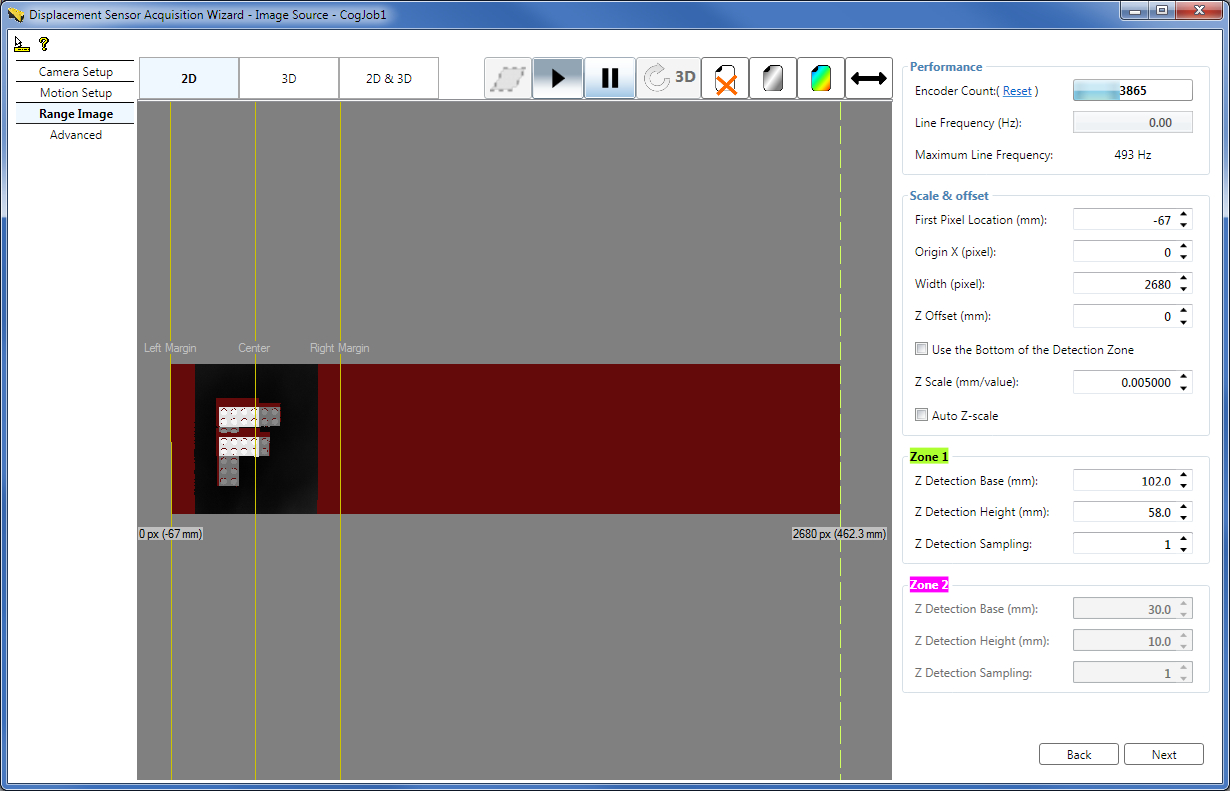Select the Z Detection Height field for Zone 1

coord(1125,512)
